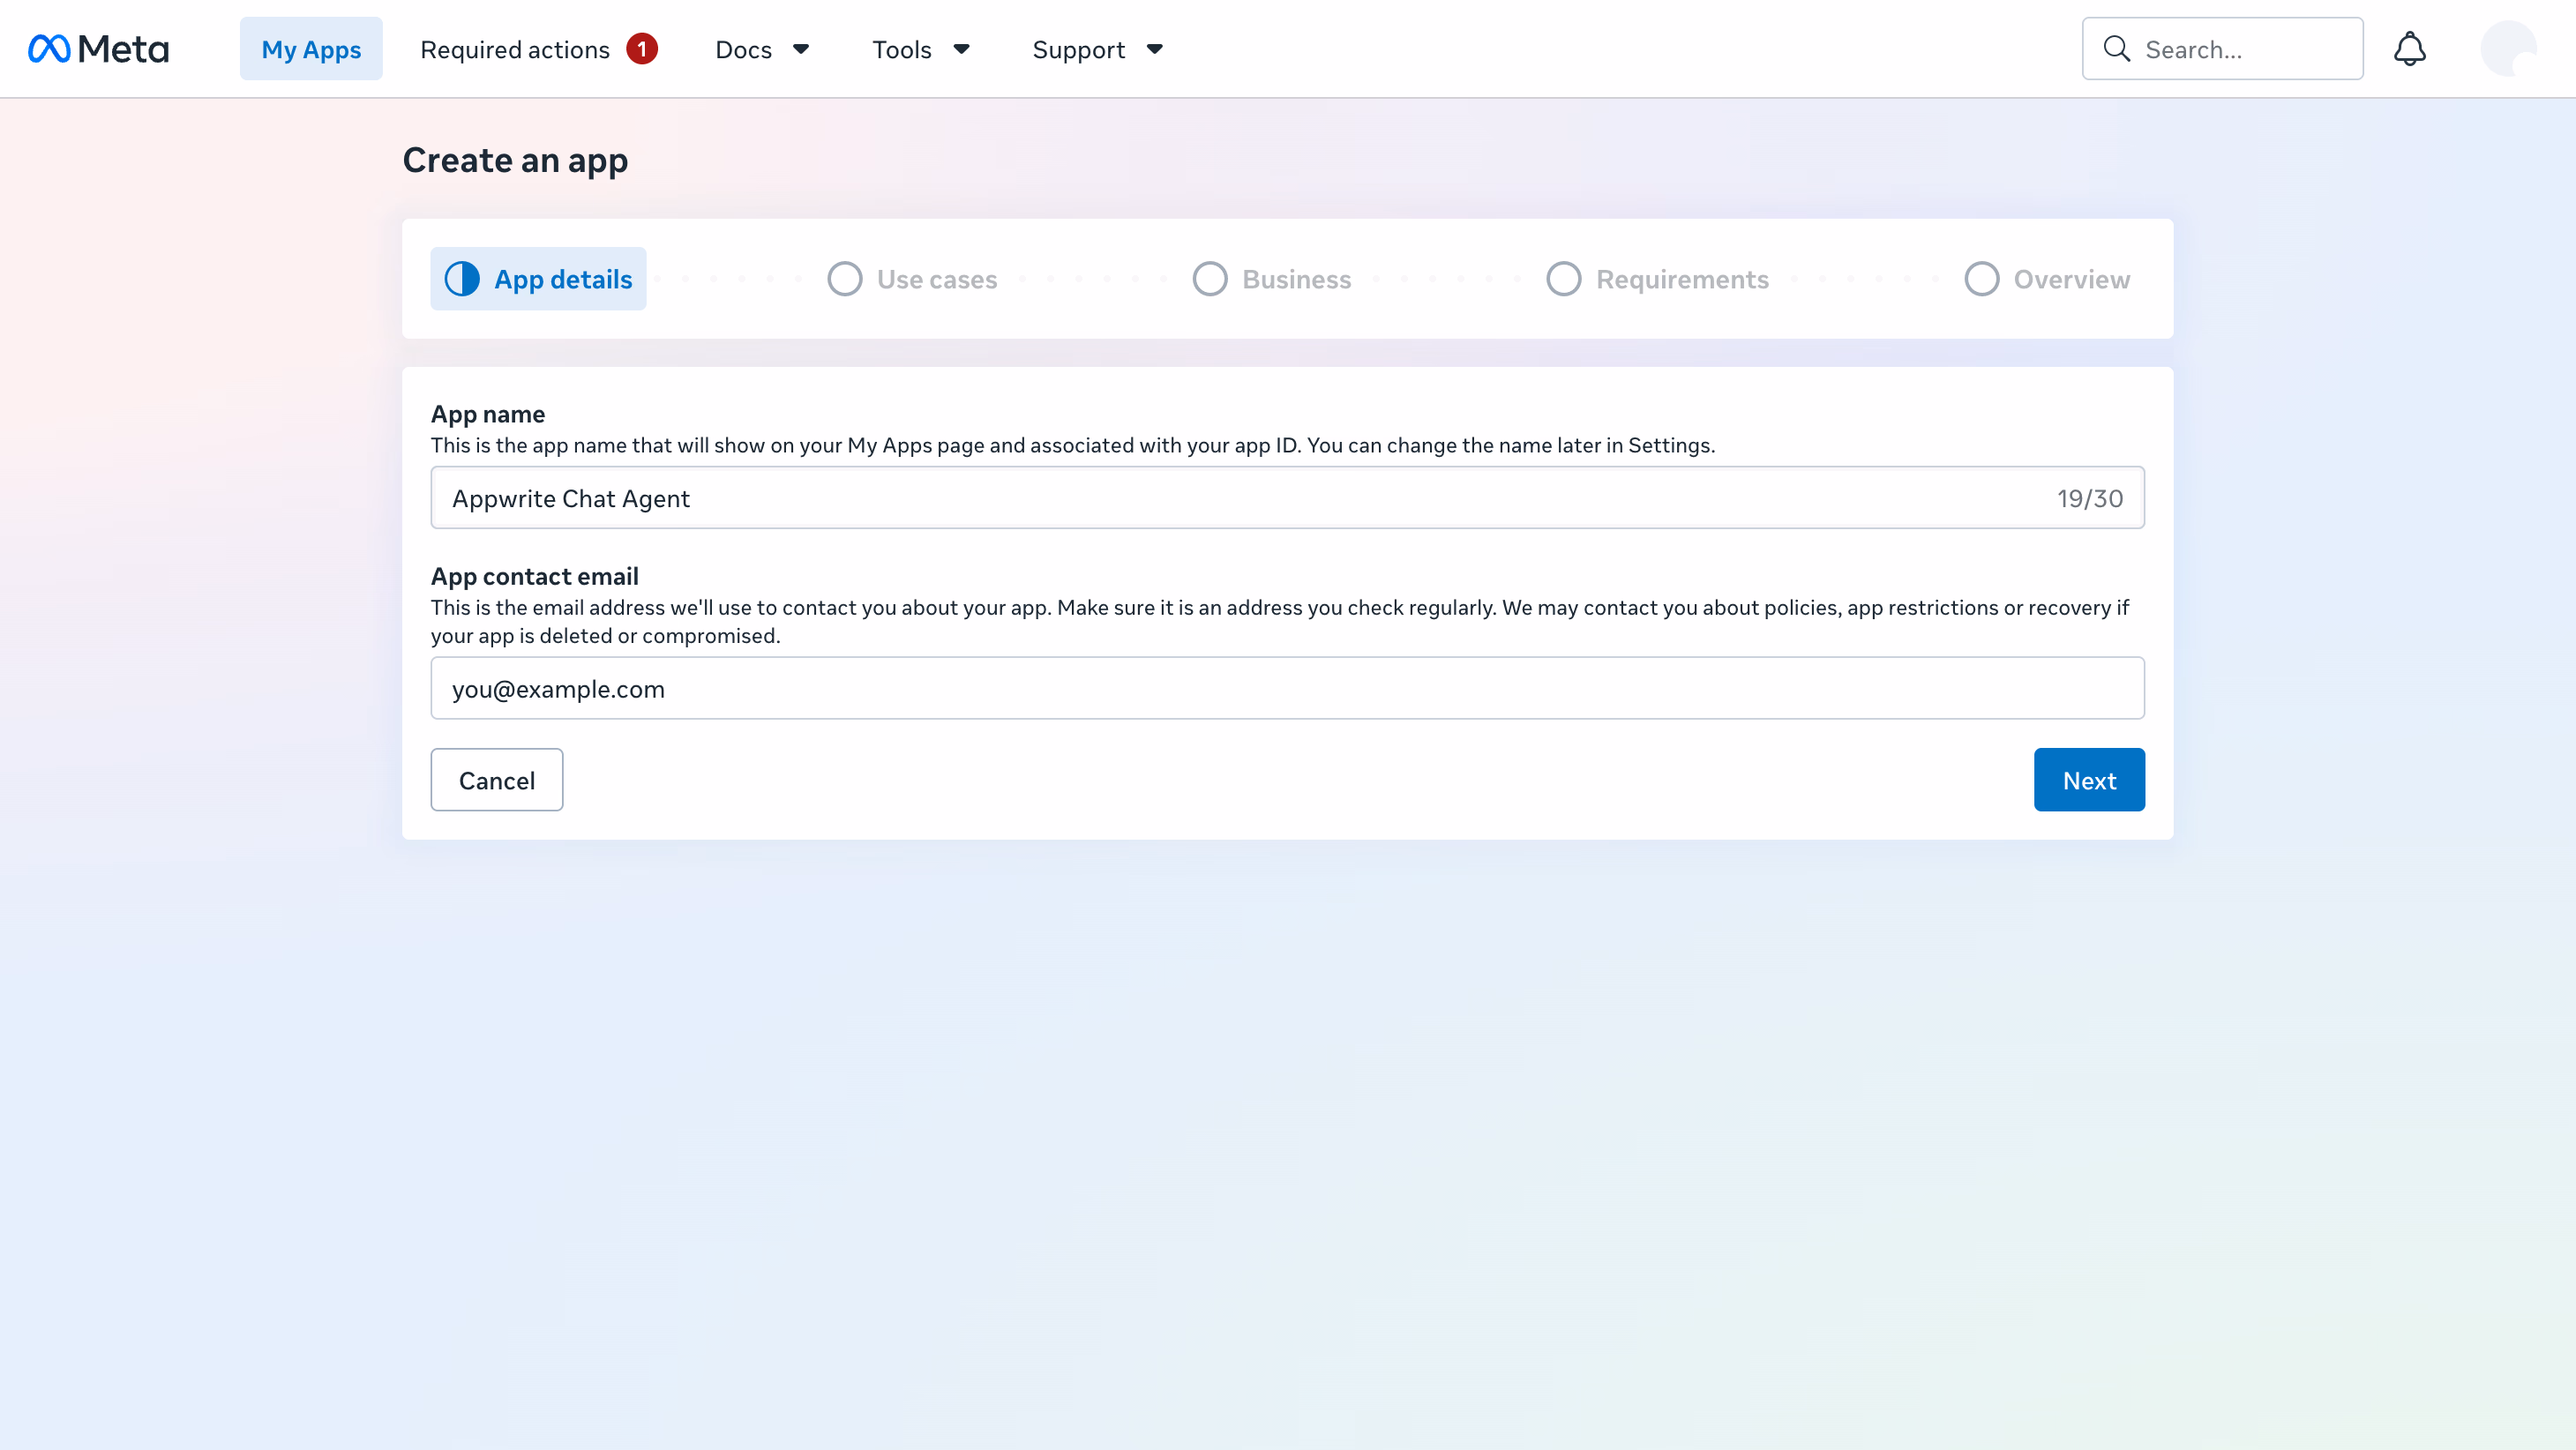Screen dimensions: 2576x1450
Task: Click the 19/30 character counter
Action: 2090,498
